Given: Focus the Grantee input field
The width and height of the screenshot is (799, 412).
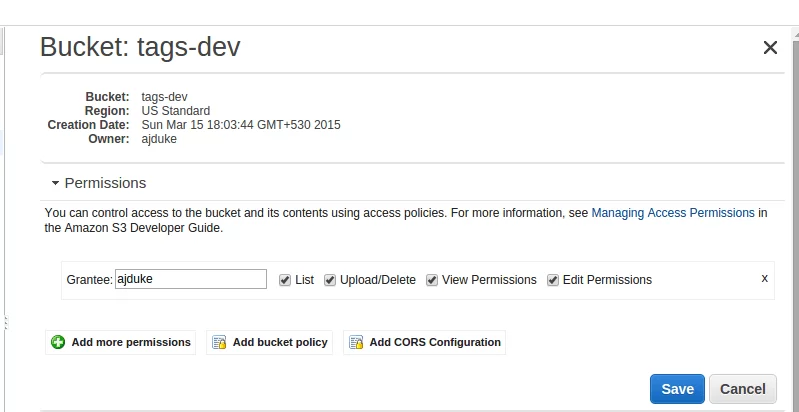Looking at the screenshot, I should 191,279.
